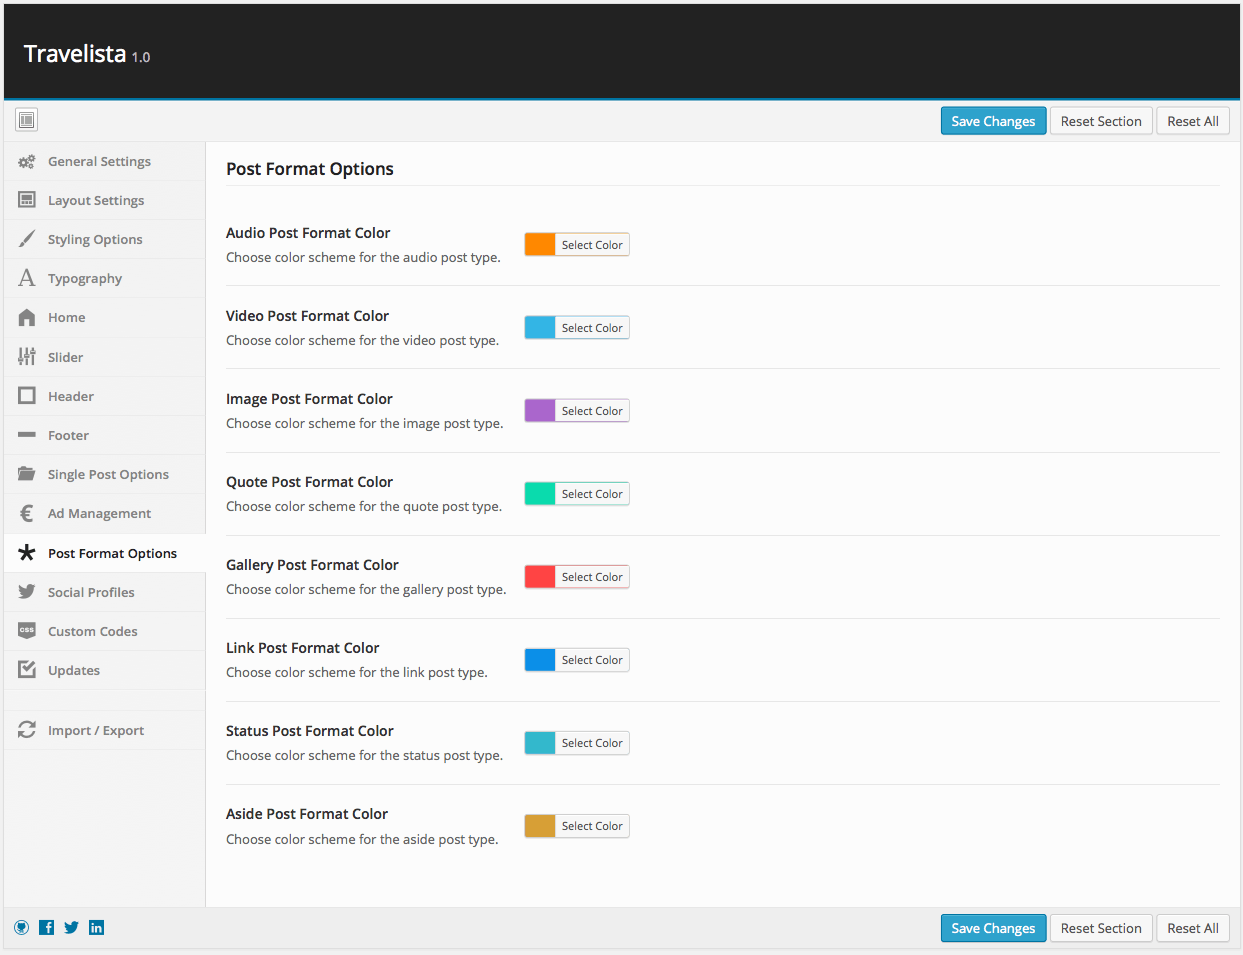Click the top Reset Section button
This screenshot has height=955, width=1243.
pos(1101,121)
